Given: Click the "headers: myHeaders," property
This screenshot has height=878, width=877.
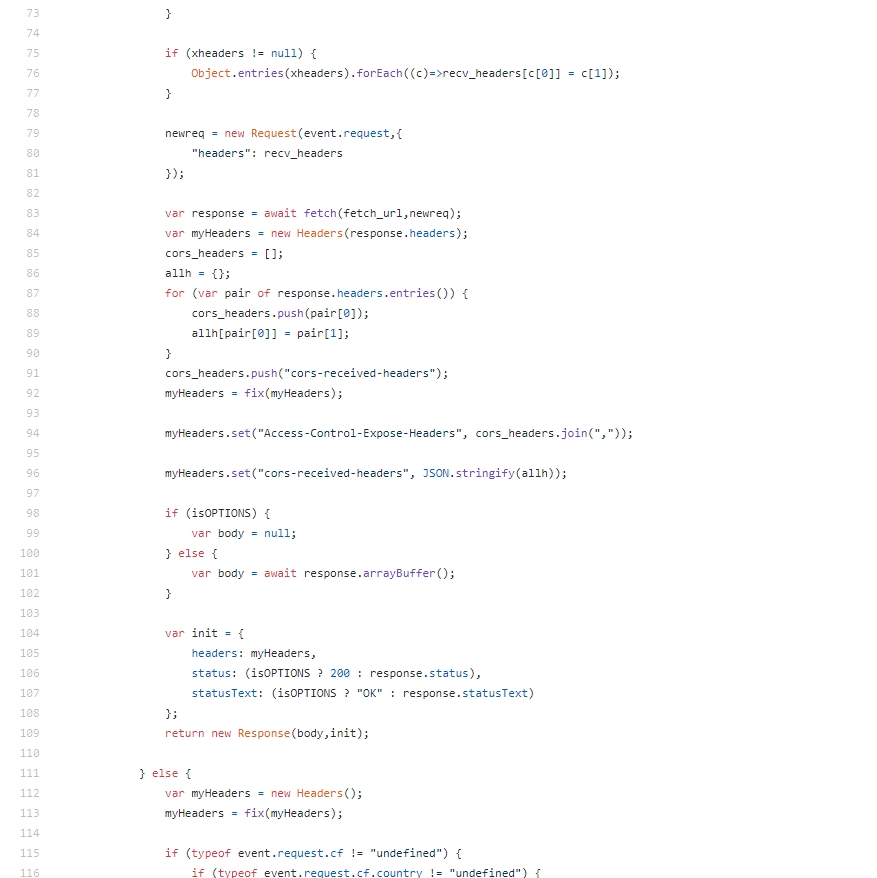Looking at the screenshot, I should pos(254,653).
